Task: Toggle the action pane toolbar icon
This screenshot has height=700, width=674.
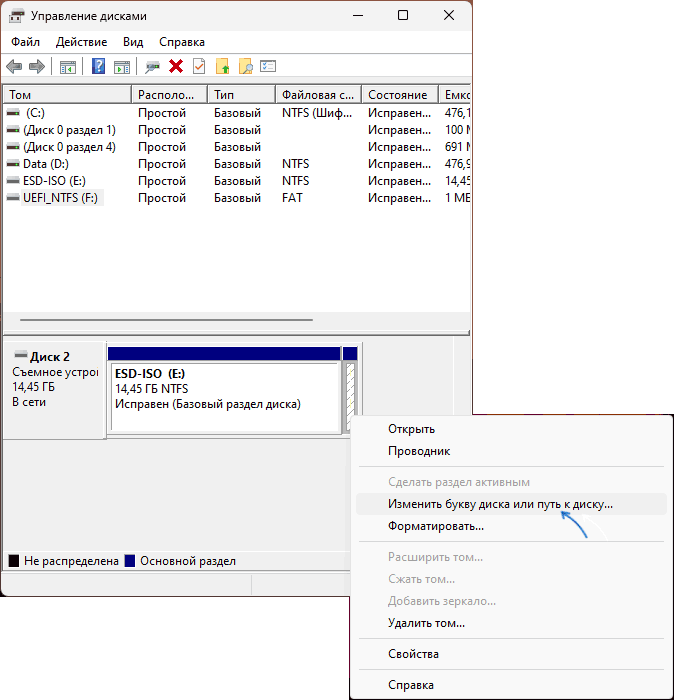Action: point(122,67)
